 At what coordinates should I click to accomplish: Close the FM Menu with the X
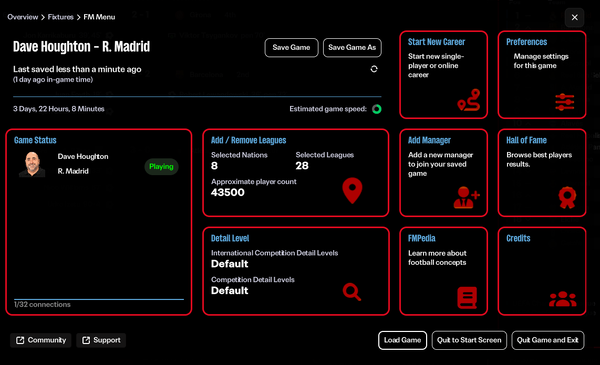pos(574,17)
